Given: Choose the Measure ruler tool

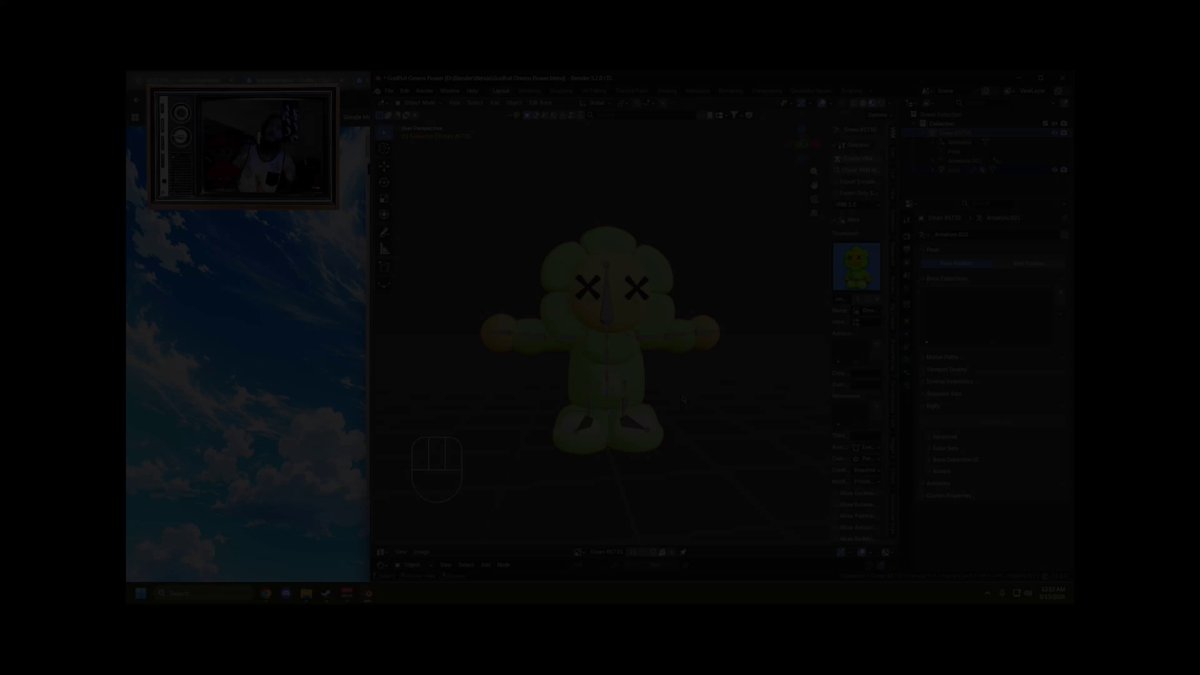Looking at the screenshot, I should click(x=385, y=248).
